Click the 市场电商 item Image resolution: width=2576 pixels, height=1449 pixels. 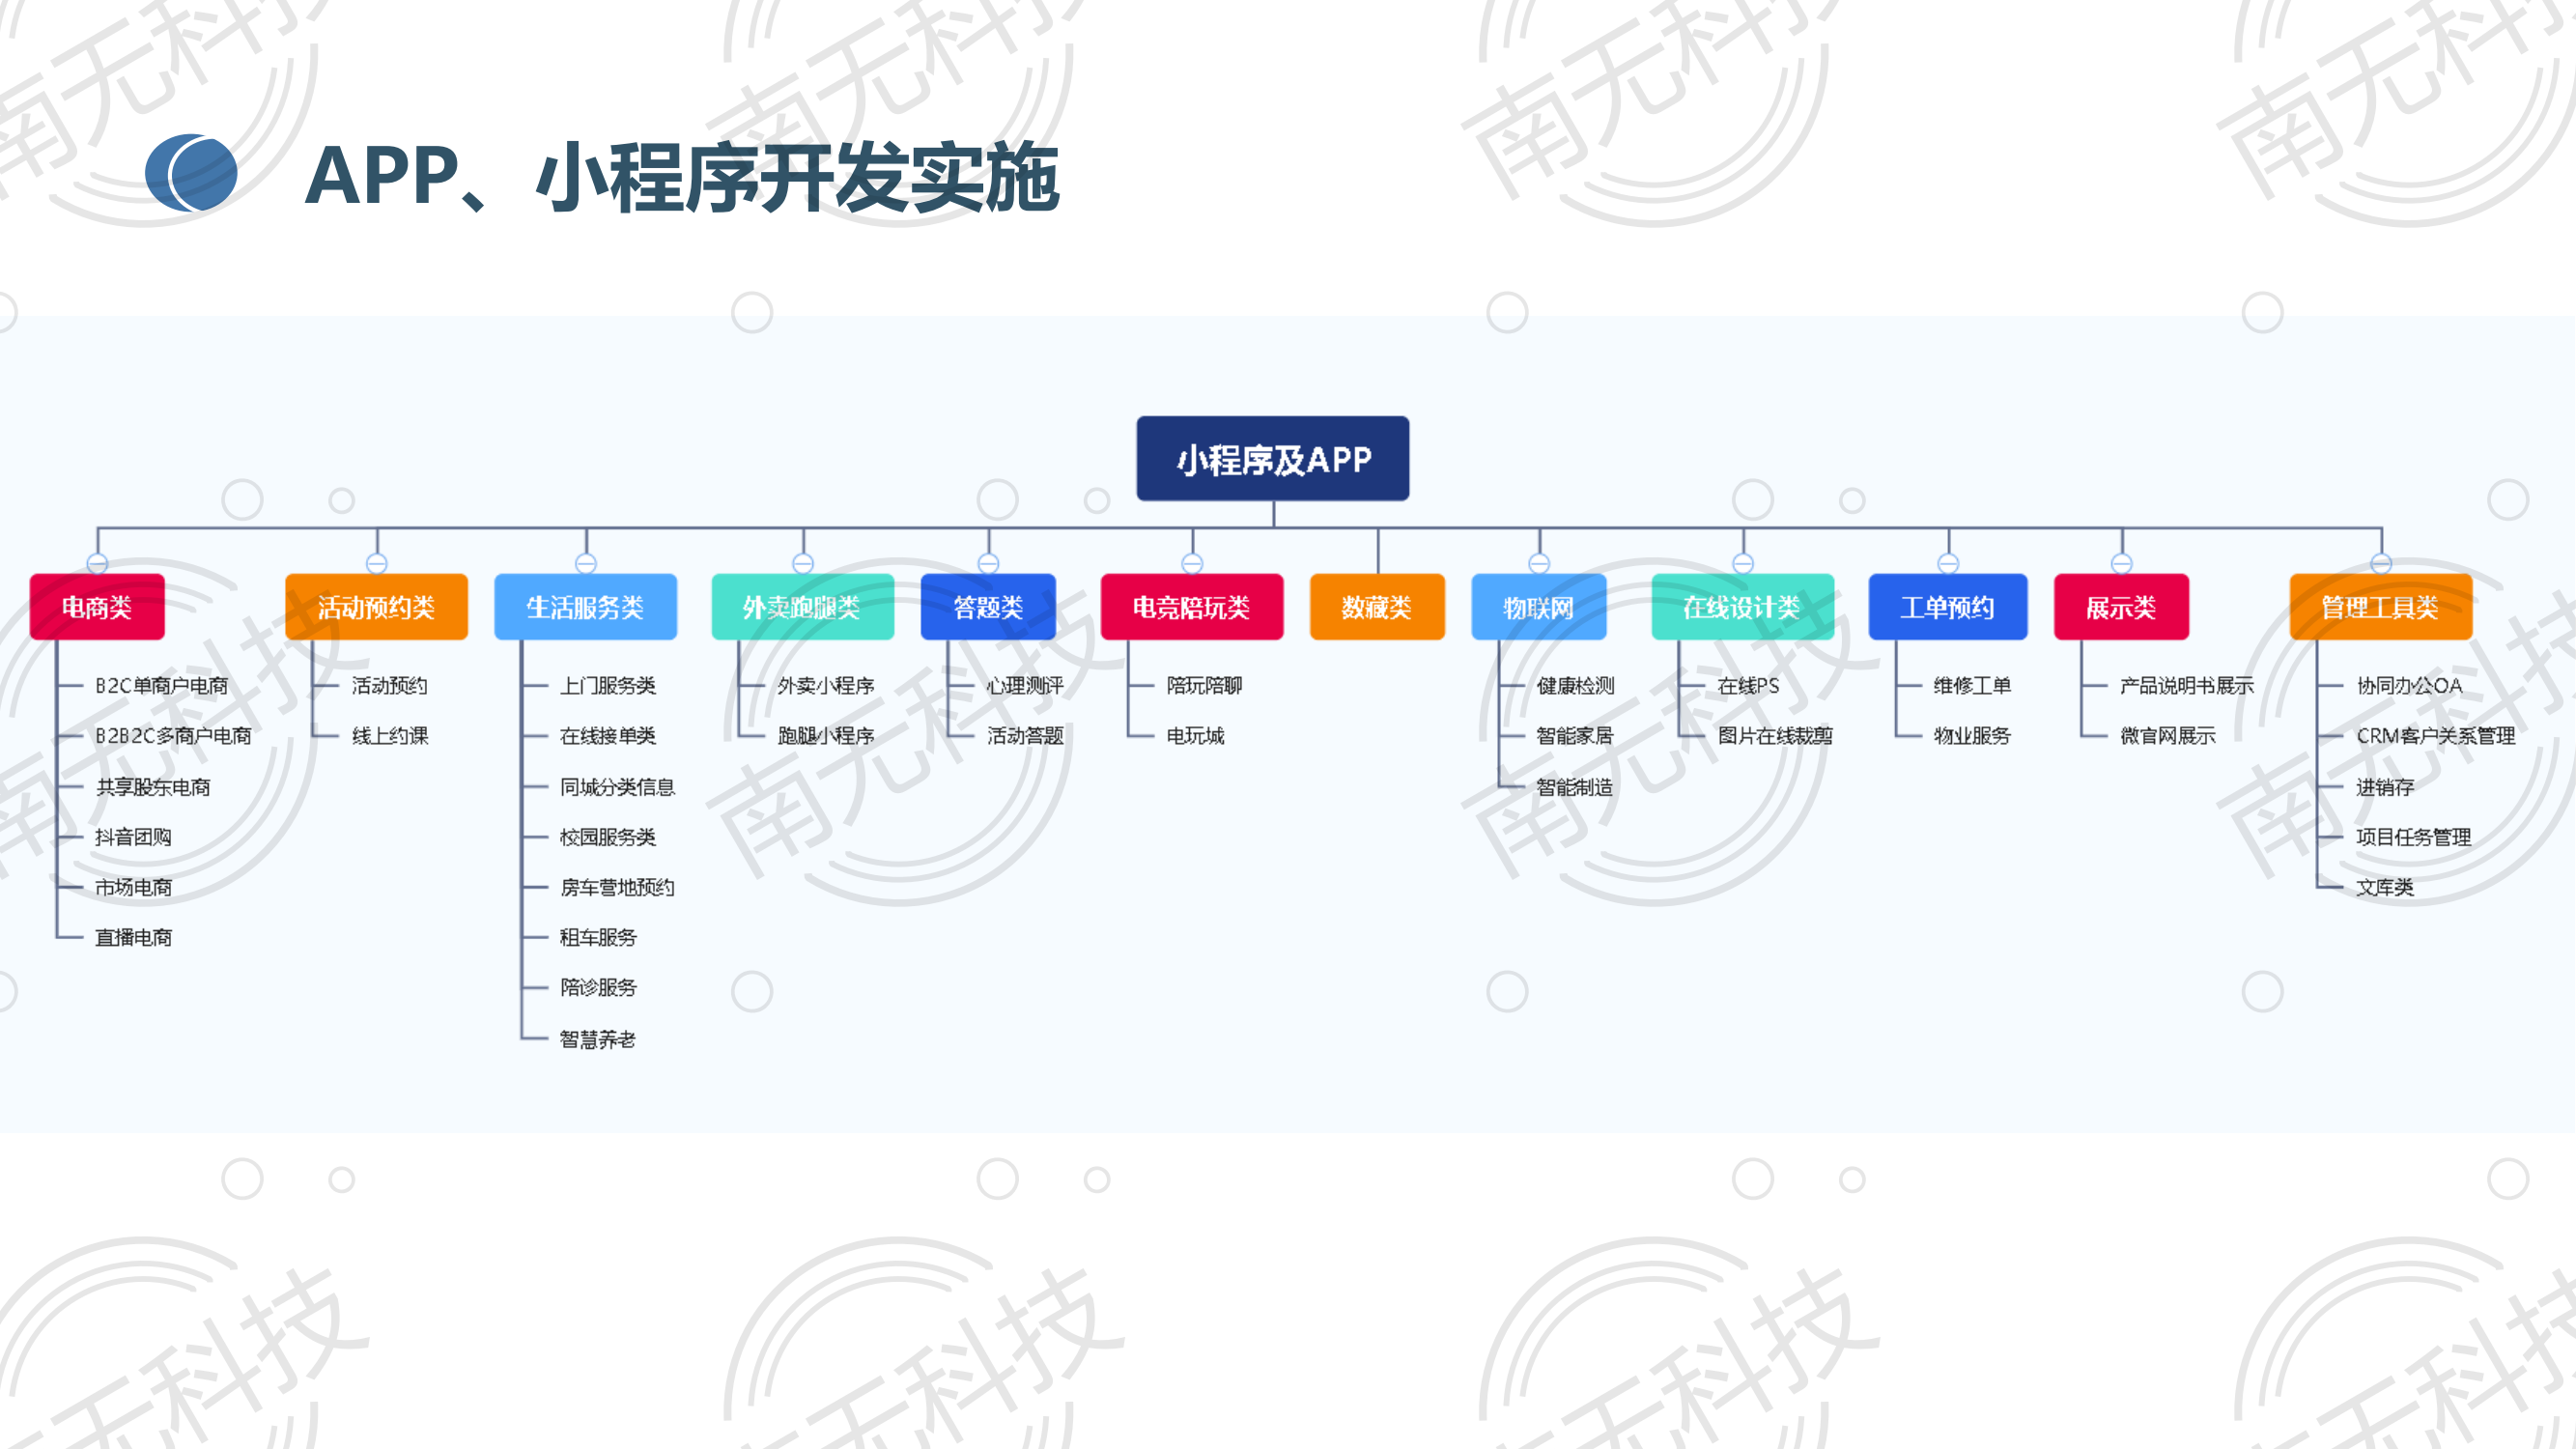click(133, 887)
